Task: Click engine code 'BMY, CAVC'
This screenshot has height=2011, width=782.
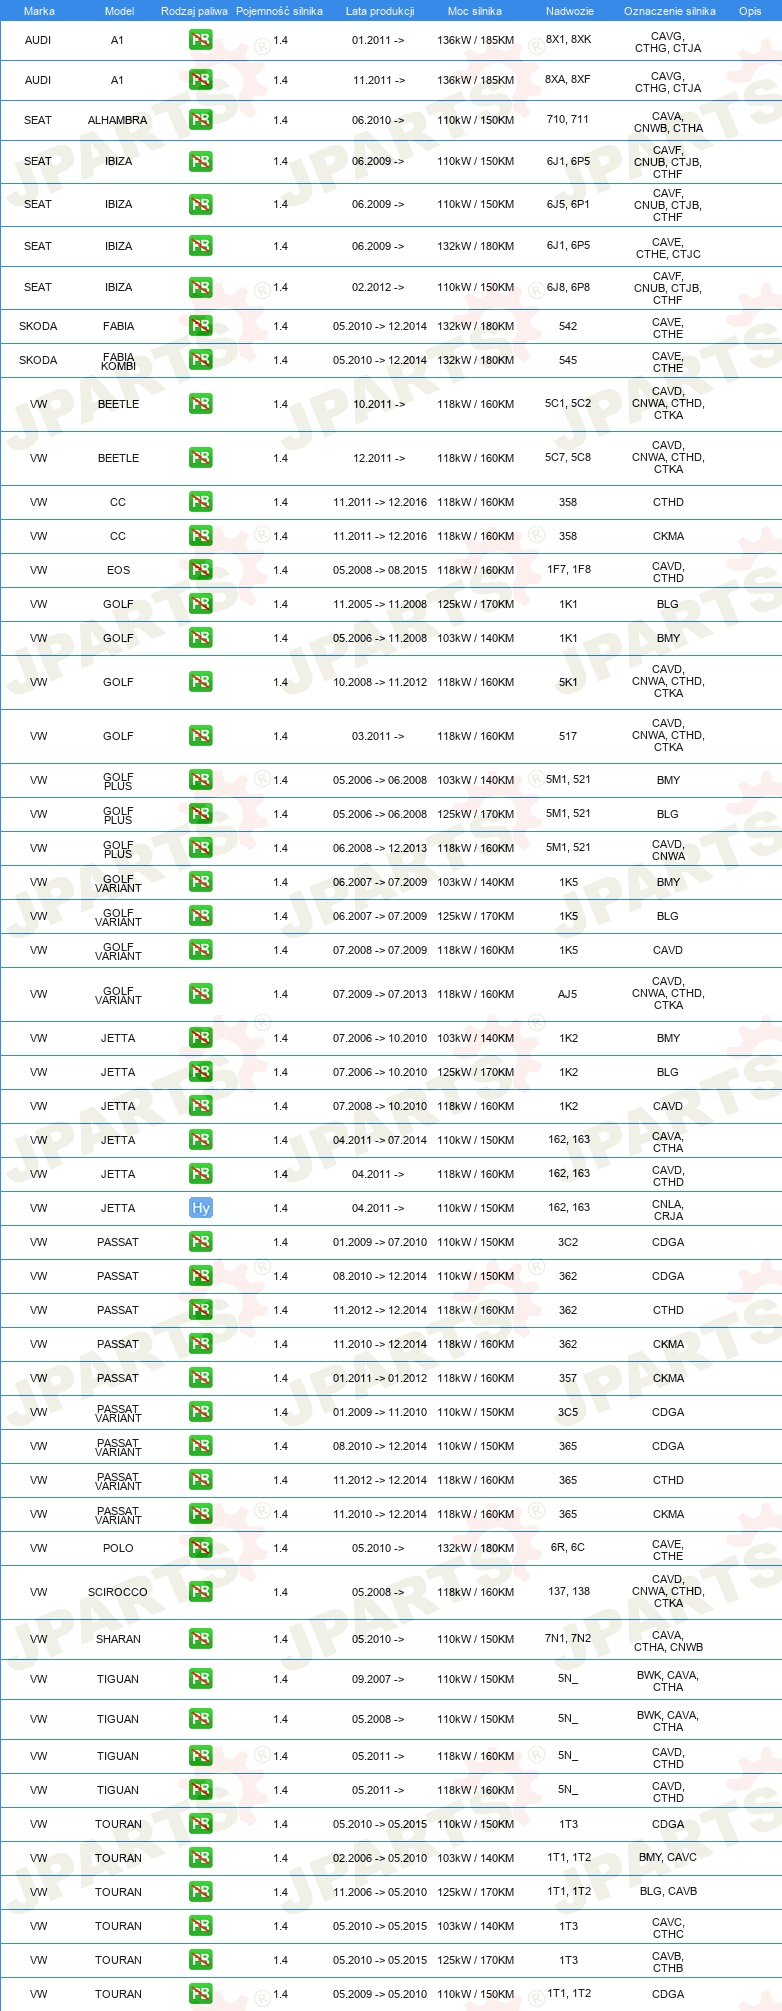Action: [x=668, y=1857]
